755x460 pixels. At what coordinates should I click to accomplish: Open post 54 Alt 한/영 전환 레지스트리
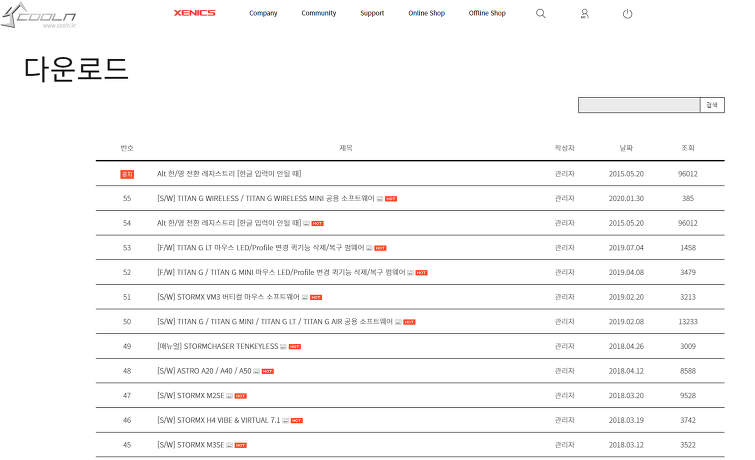coord(229,223)
